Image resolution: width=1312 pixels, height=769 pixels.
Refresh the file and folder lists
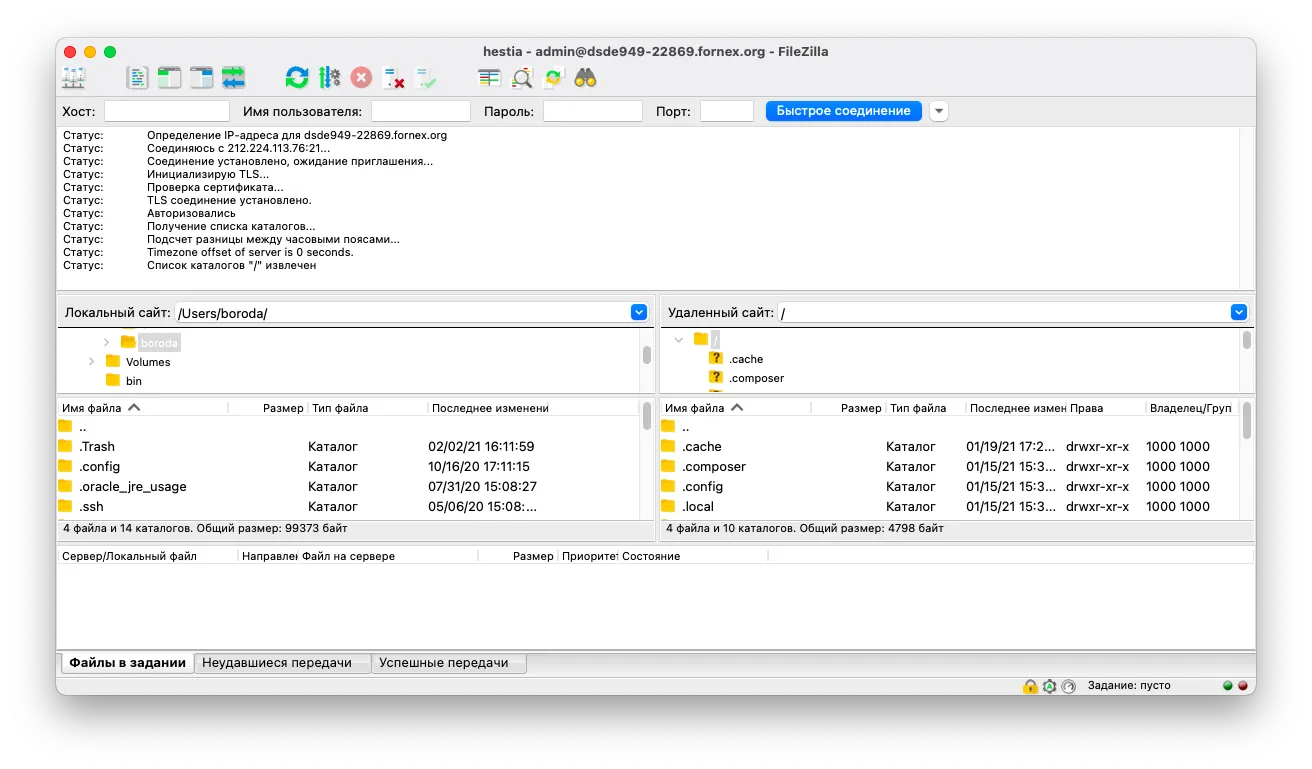297,77
